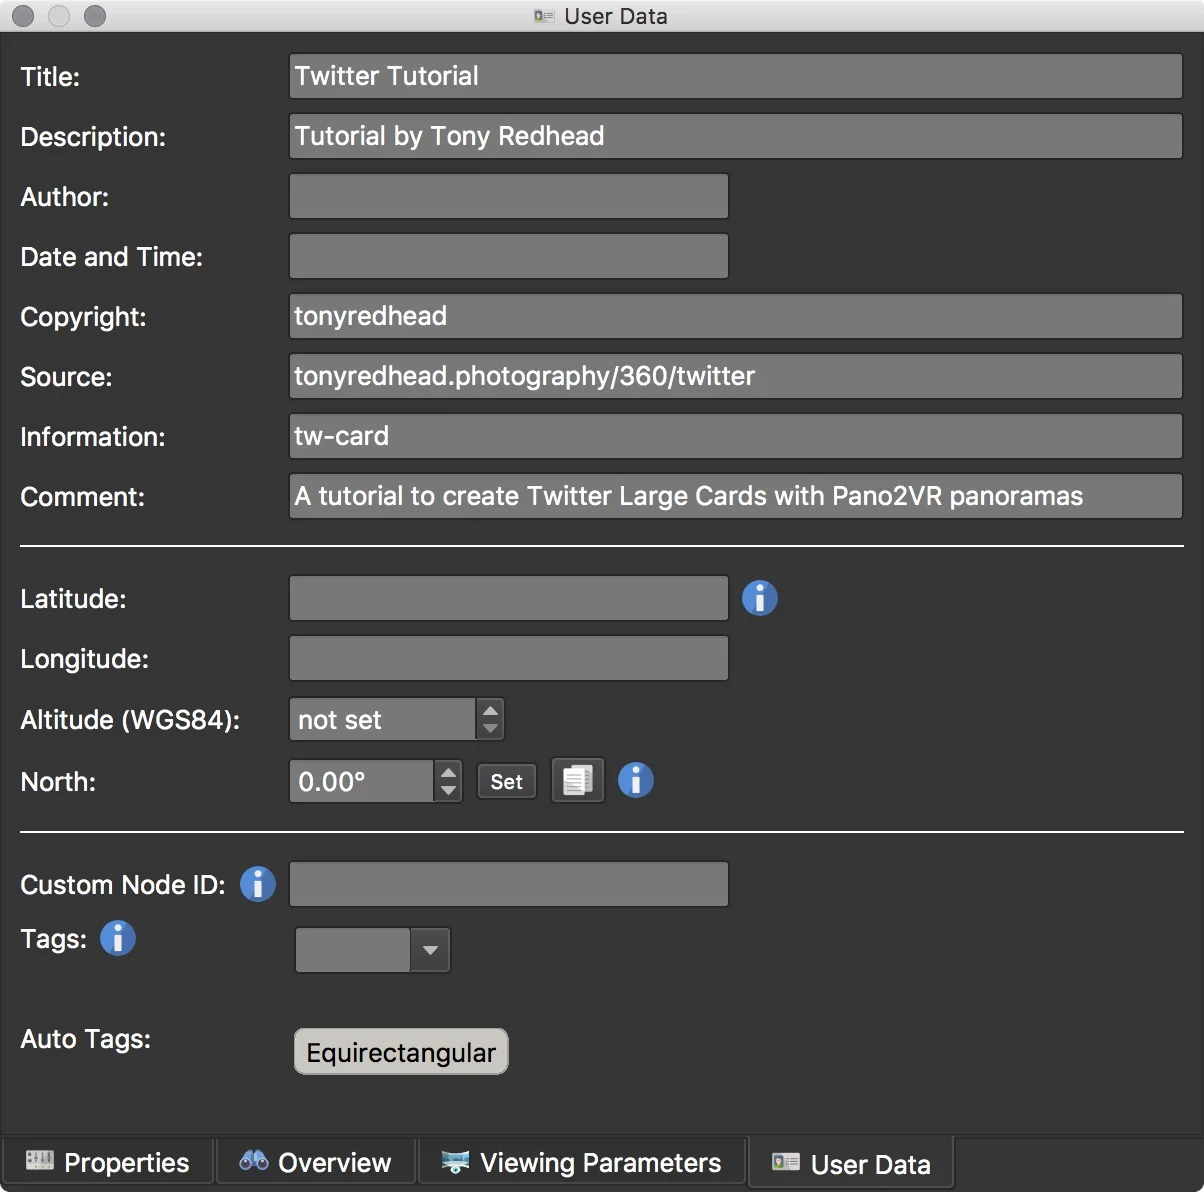Click the Set button for North
This screenshot has width=1204, height=1192.
click(507, 782)
